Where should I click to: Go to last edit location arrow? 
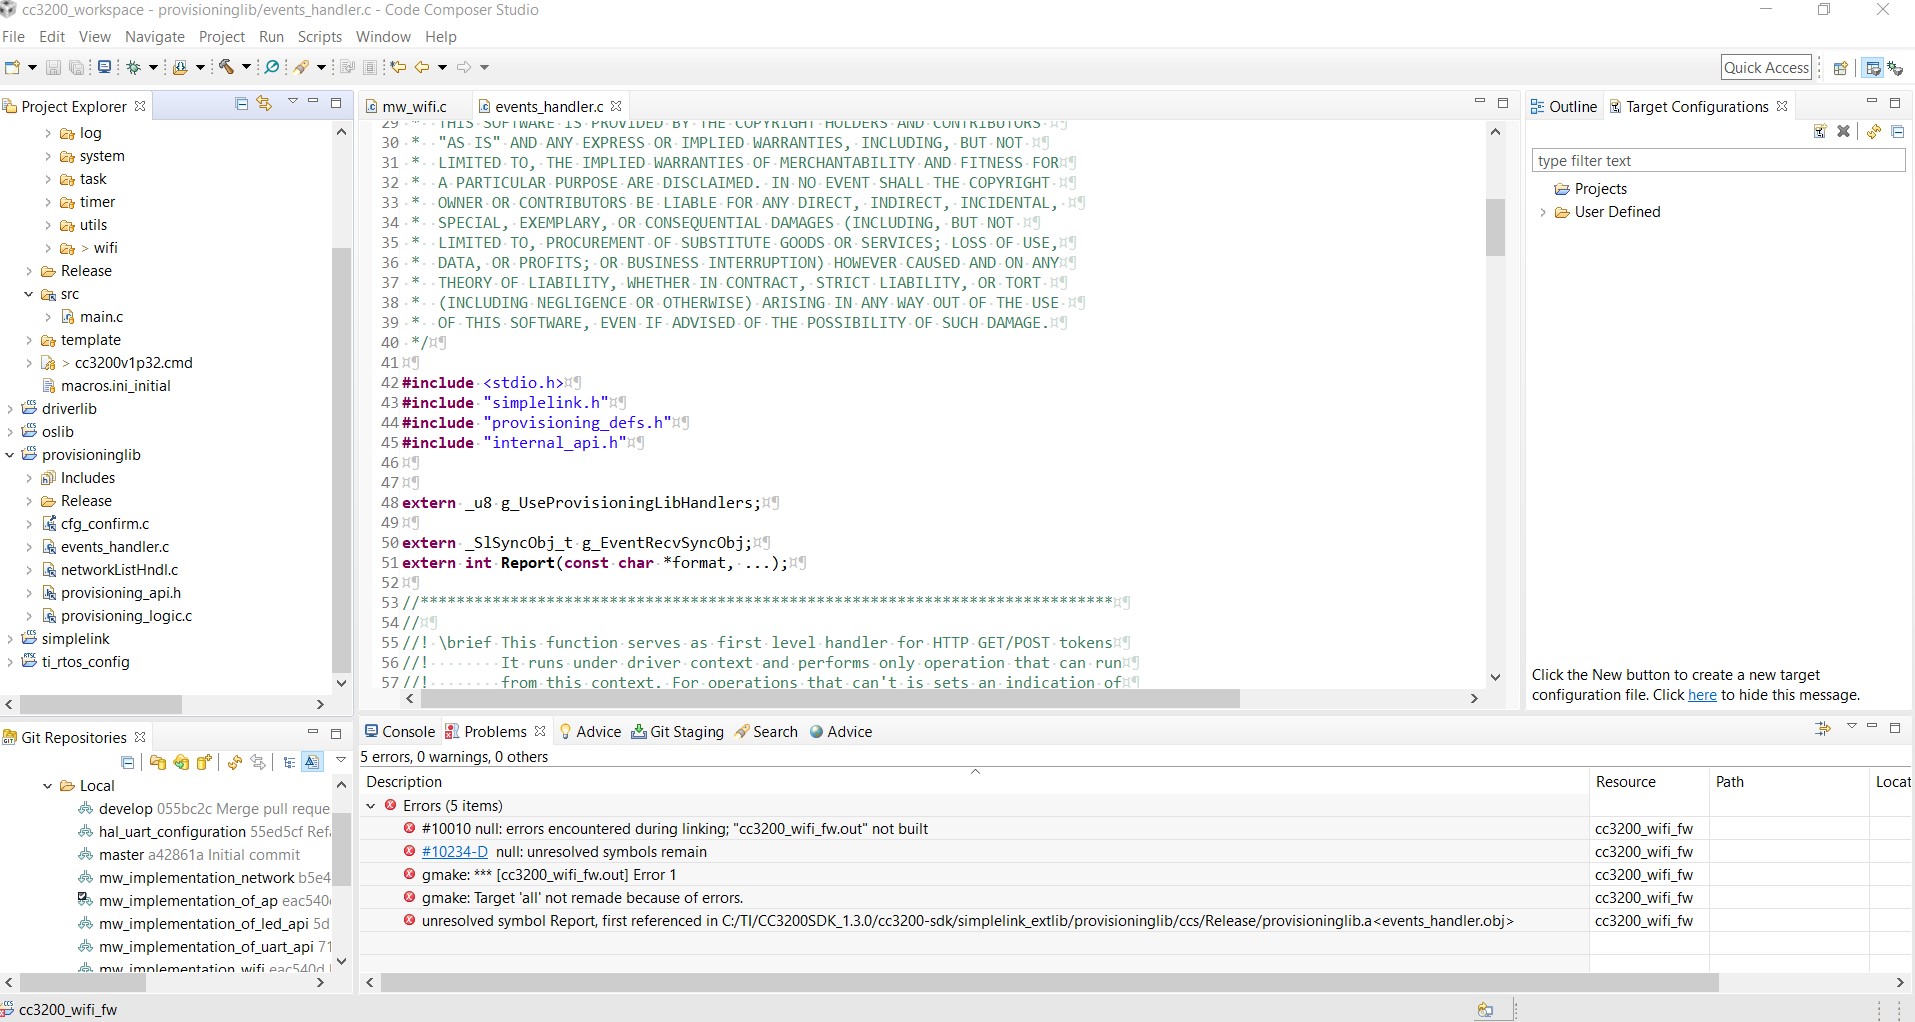398,67
